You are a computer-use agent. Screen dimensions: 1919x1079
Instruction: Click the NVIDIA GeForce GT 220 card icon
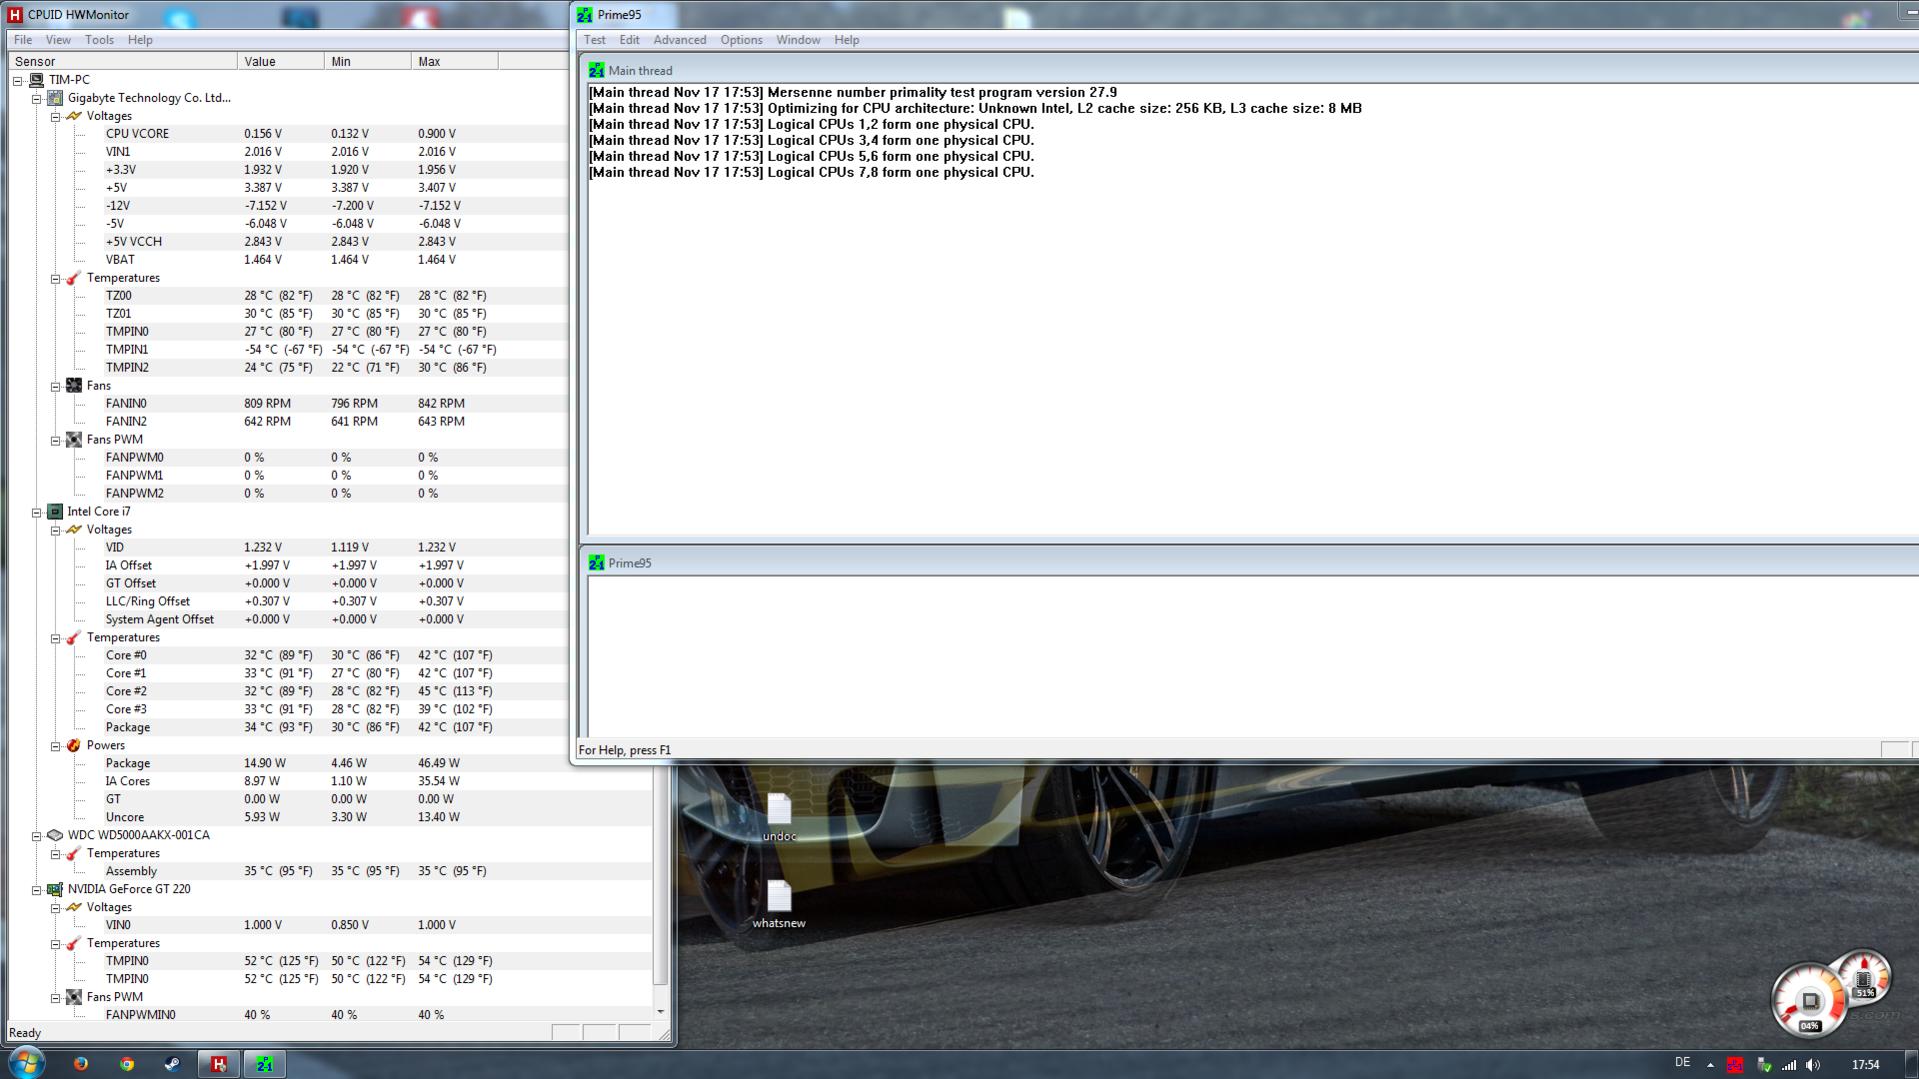[55, 889]
